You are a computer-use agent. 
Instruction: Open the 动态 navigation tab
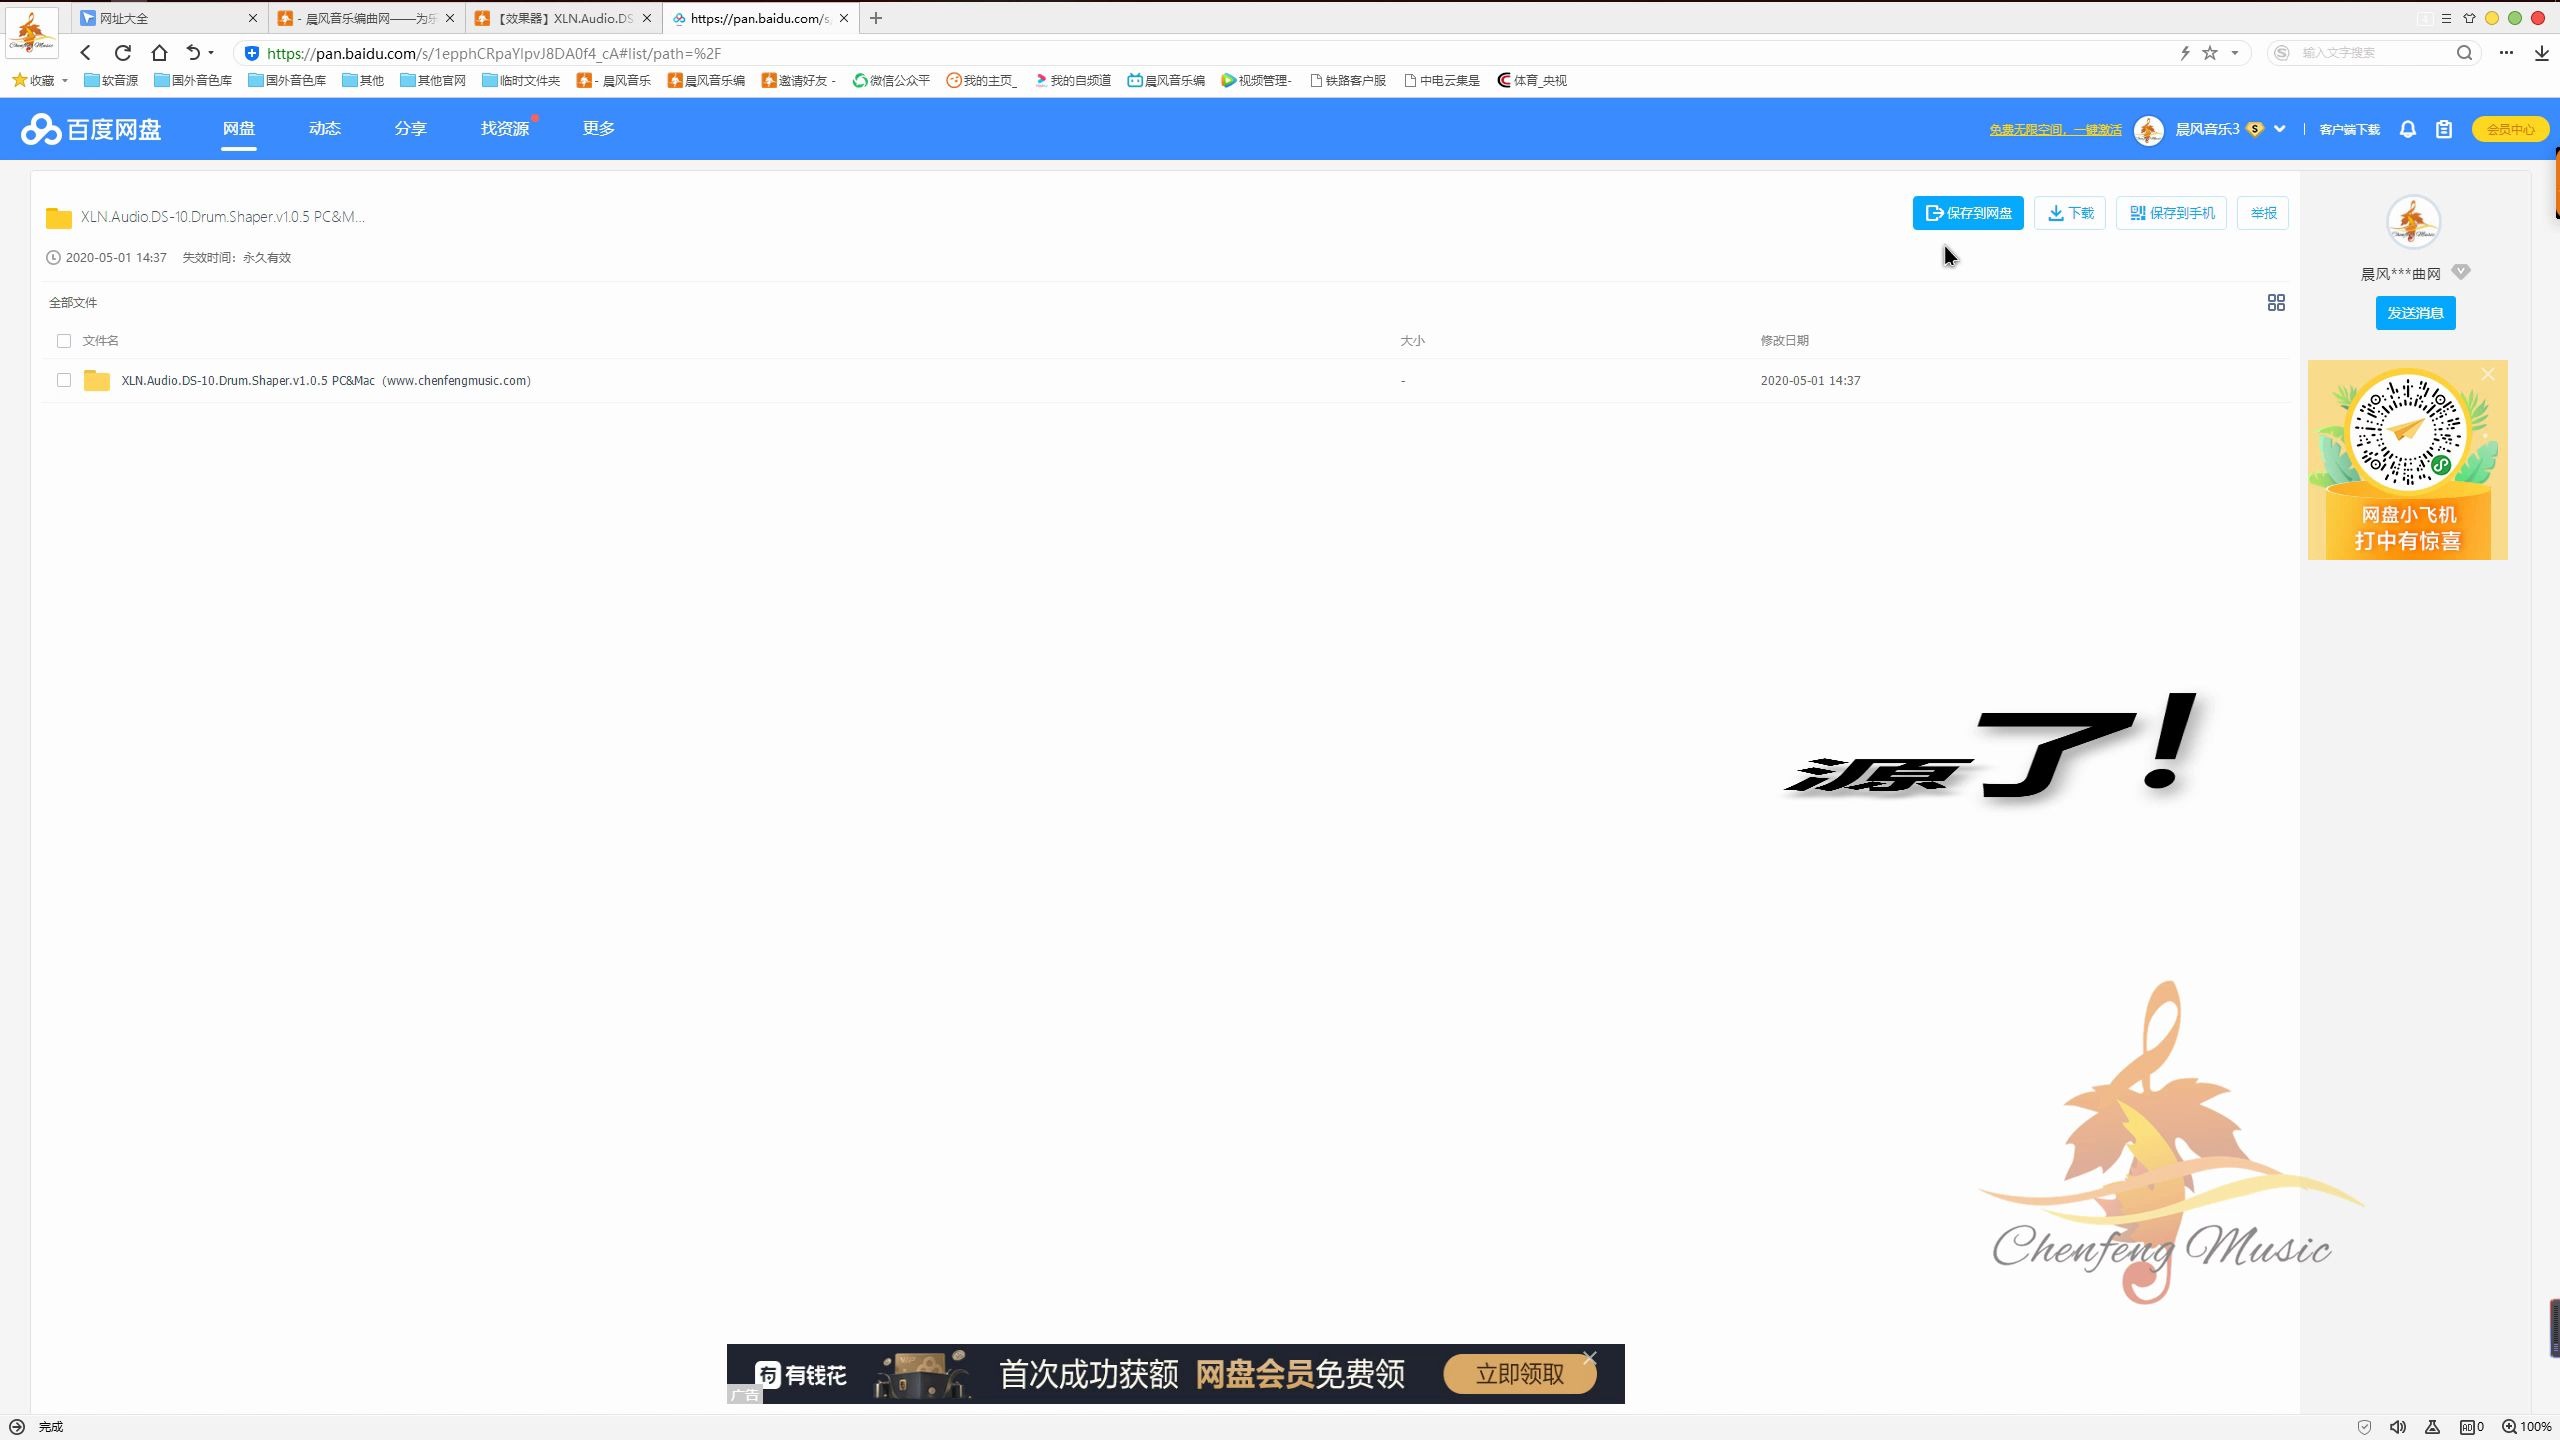(x=325, y=129)
